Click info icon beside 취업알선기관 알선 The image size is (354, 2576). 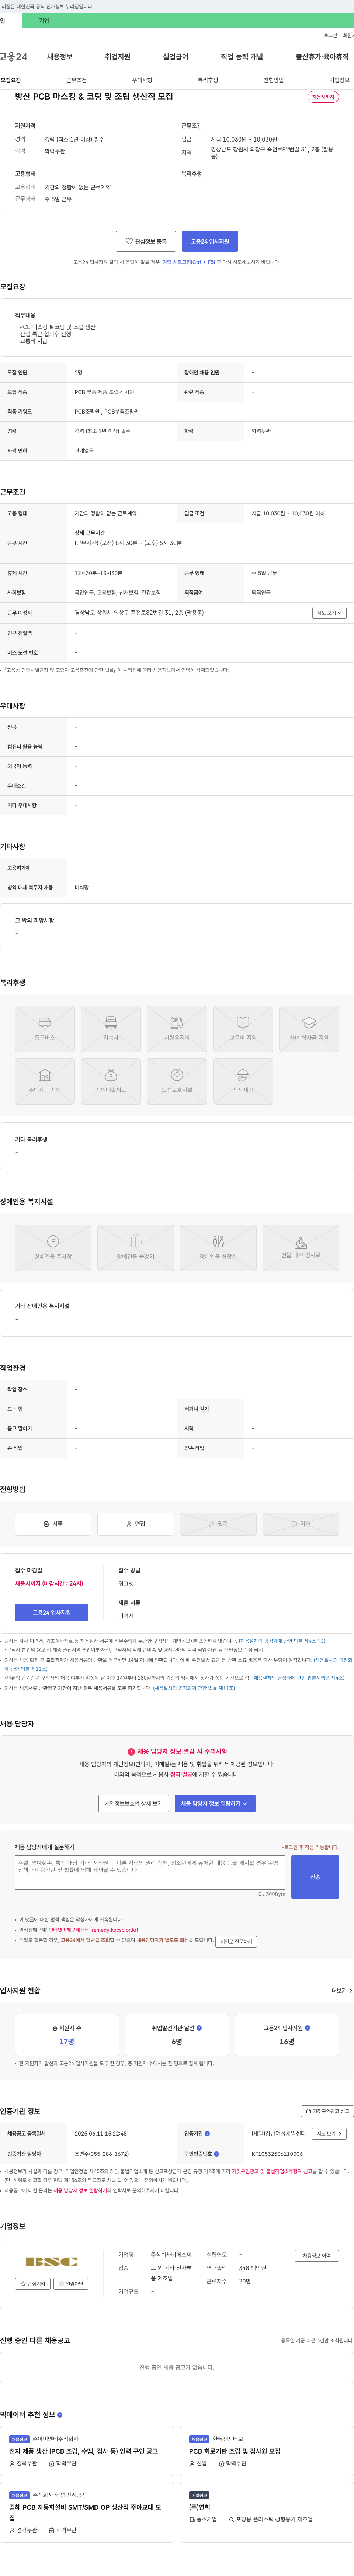click(x=200, y=2028)
